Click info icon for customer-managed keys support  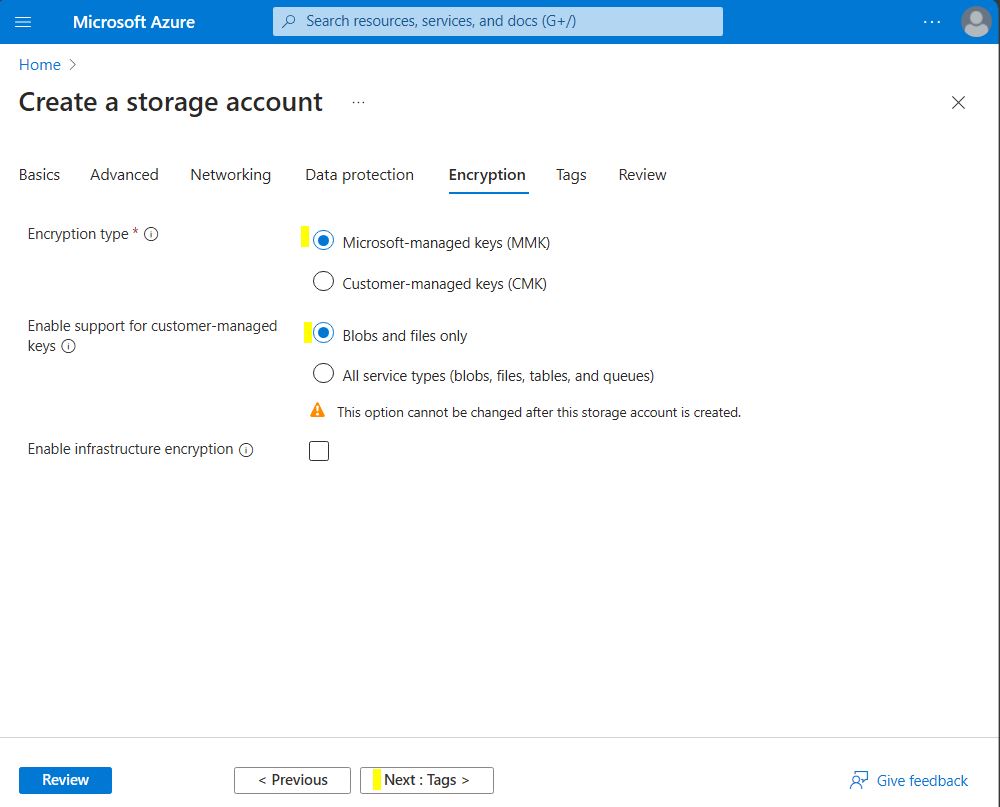point(69,347)
